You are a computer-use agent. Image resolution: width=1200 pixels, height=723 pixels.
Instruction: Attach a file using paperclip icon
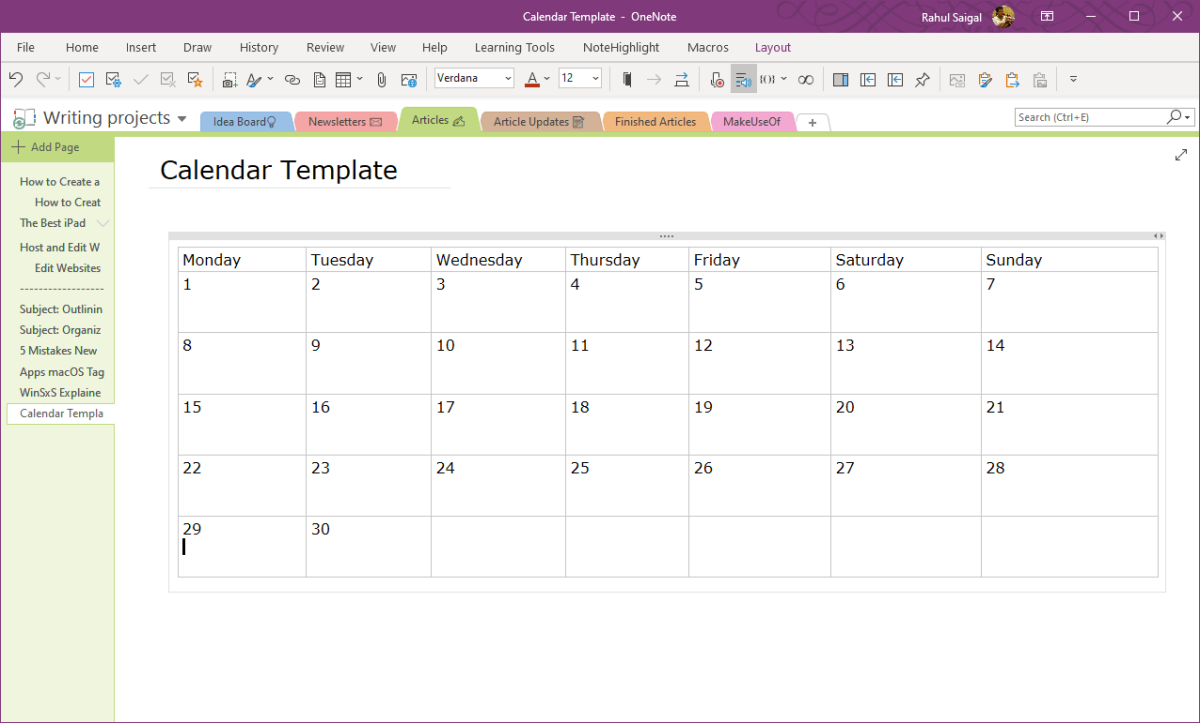click(x=381, y=79)
